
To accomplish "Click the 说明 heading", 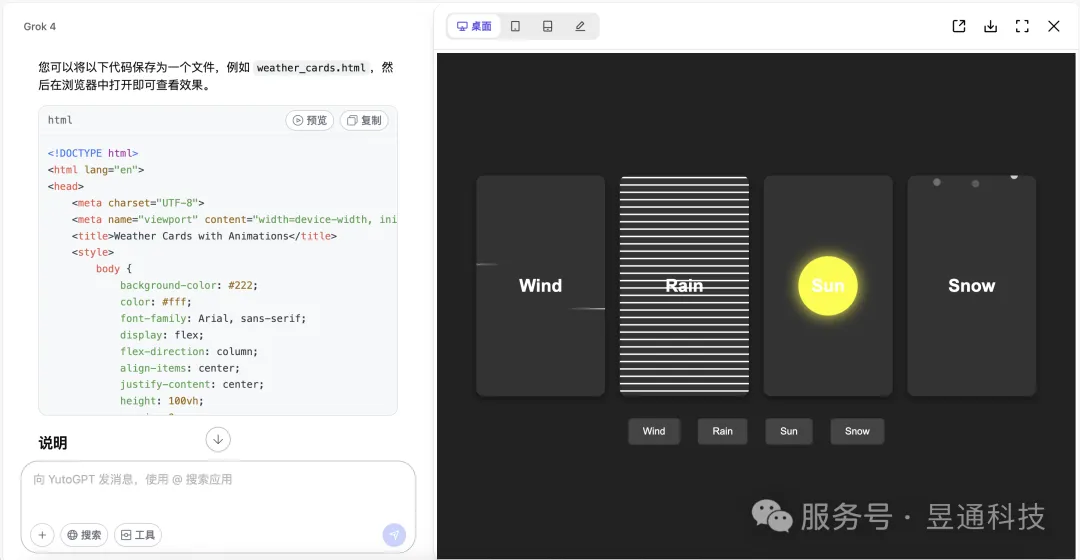I will click(53, 443).
